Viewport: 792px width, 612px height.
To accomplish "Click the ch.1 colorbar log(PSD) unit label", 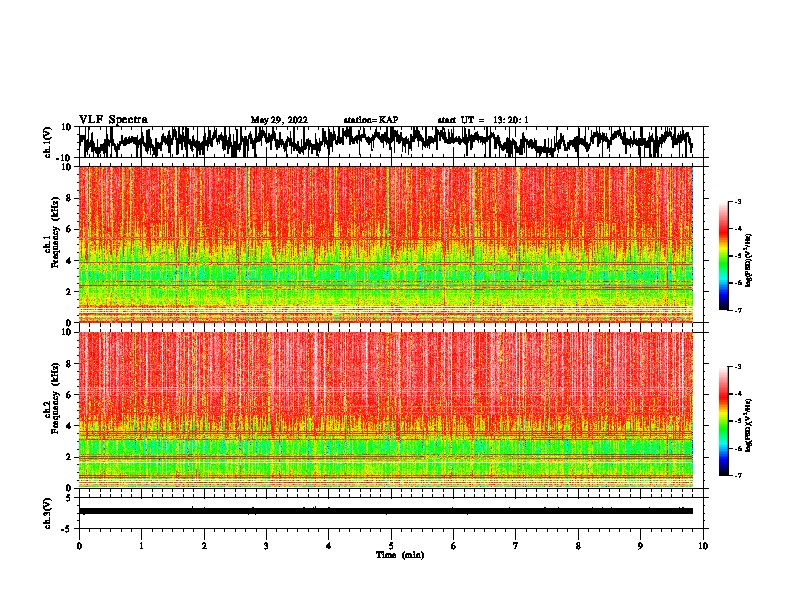I will click(749, 260).
